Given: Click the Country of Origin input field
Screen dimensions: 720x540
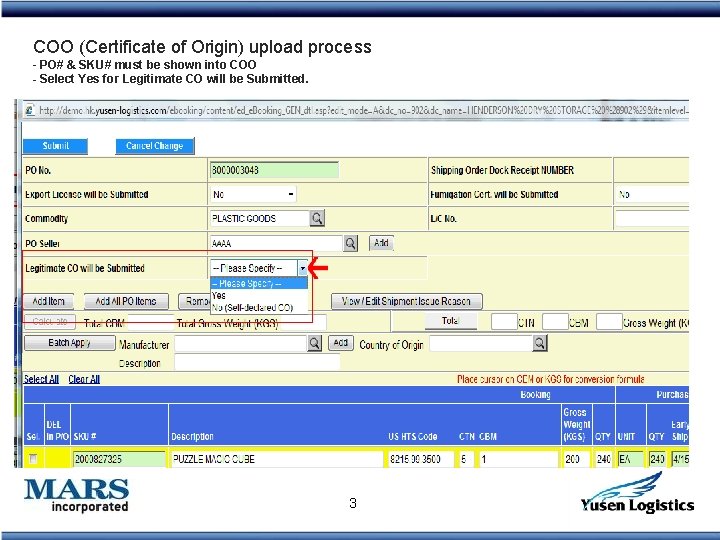Looking at the screenshot, I should 481,343.
